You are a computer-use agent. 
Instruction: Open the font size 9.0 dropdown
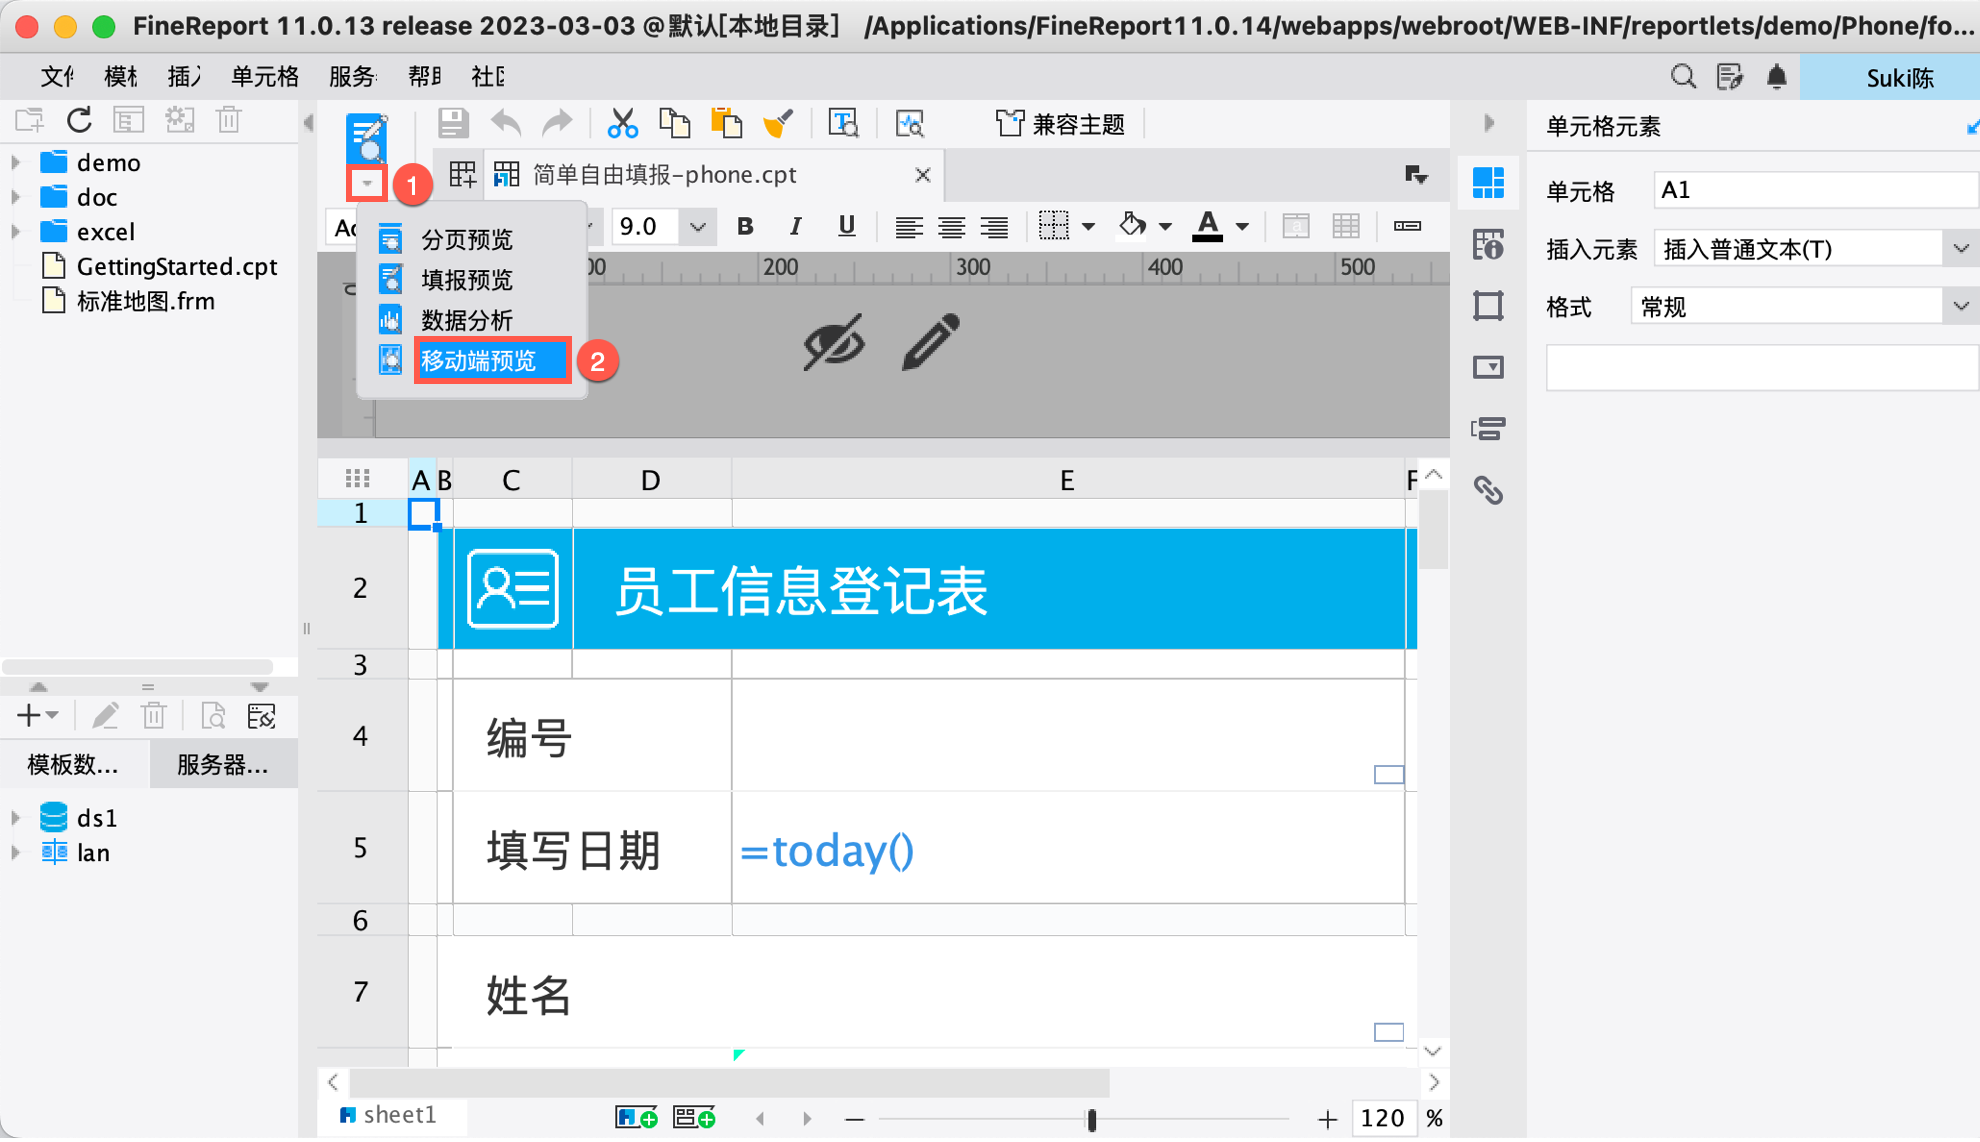point(697,227)
